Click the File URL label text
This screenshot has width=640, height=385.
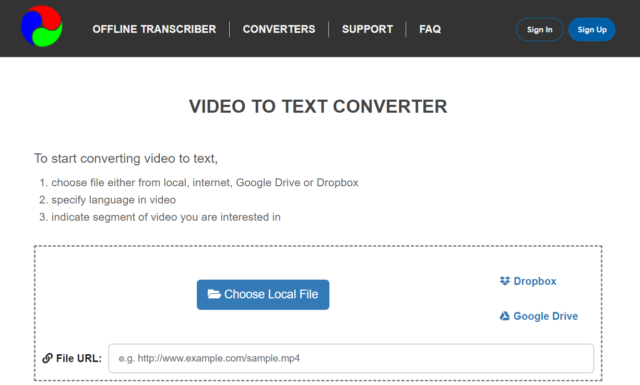pos(79,358)
